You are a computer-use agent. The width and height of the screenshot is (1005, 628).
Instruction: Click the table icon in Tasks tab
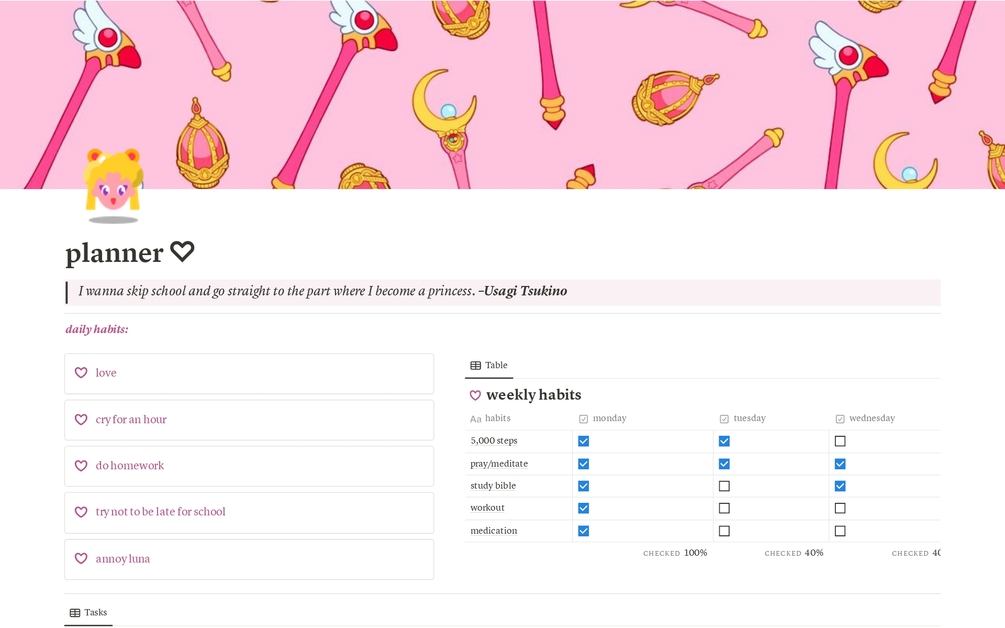point(75,613)
